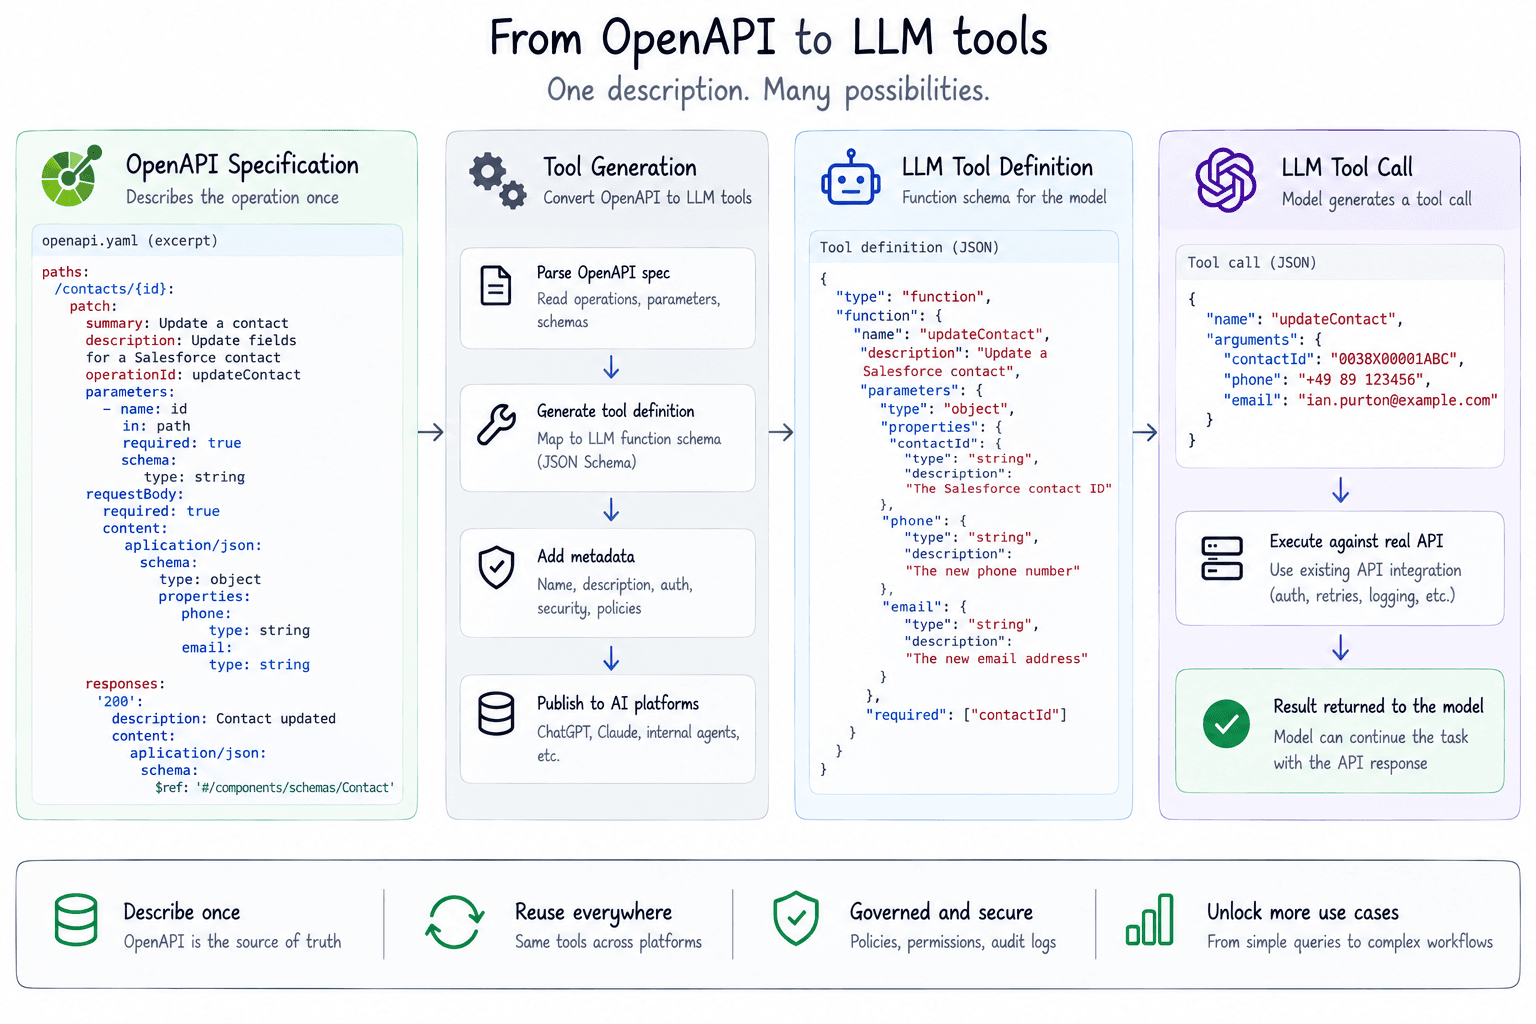Viewport: 1536px width, 1024px height.
Task: Click the 'Execute against real API' step title
Action: point(1356,541)
